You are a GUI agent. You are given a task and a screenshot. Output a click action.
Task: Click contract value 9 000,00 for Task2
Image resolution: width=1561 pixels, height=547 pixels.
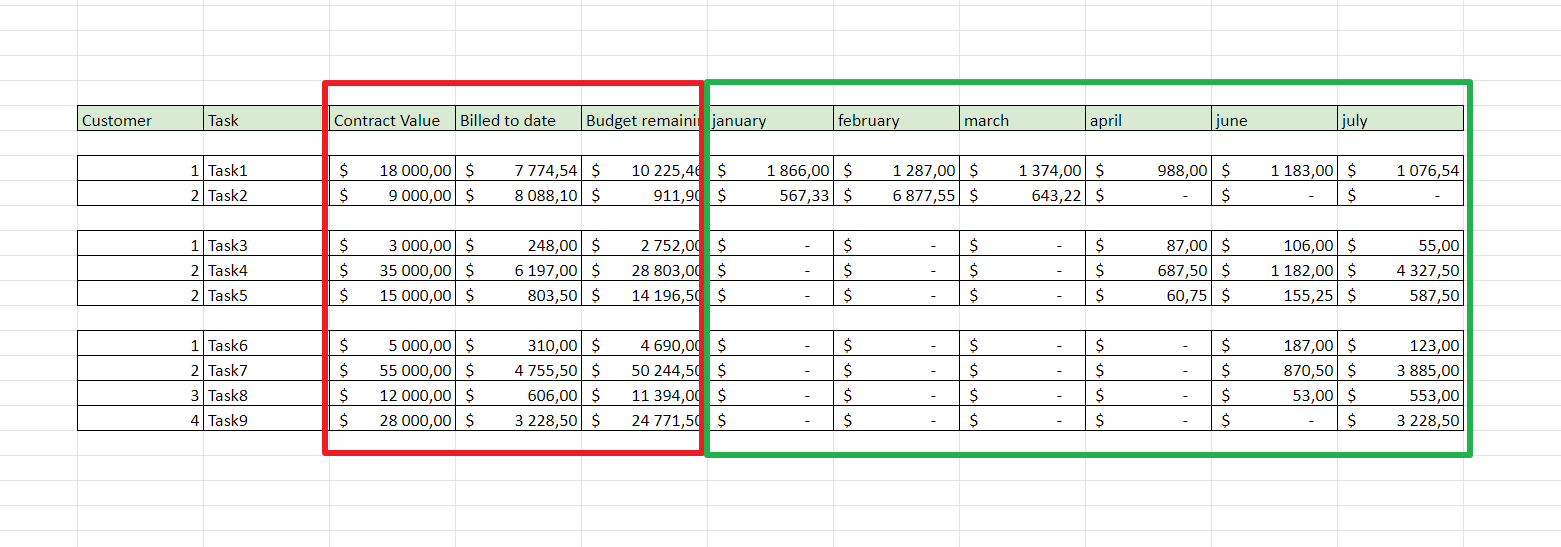click(393, 194)
